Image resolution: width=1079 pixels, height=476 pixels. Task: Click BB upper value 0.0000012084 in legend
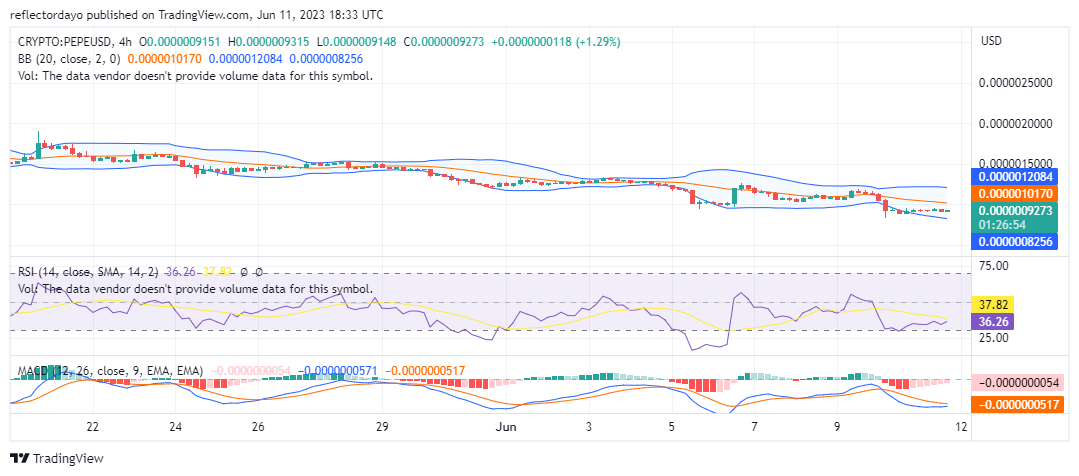[x=246, y=59]
